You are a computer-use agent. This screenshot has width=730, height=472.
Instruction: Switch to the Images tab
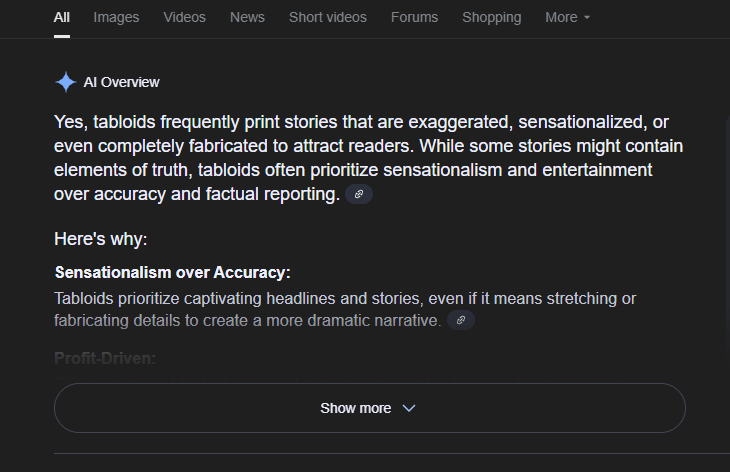(116, 17)
